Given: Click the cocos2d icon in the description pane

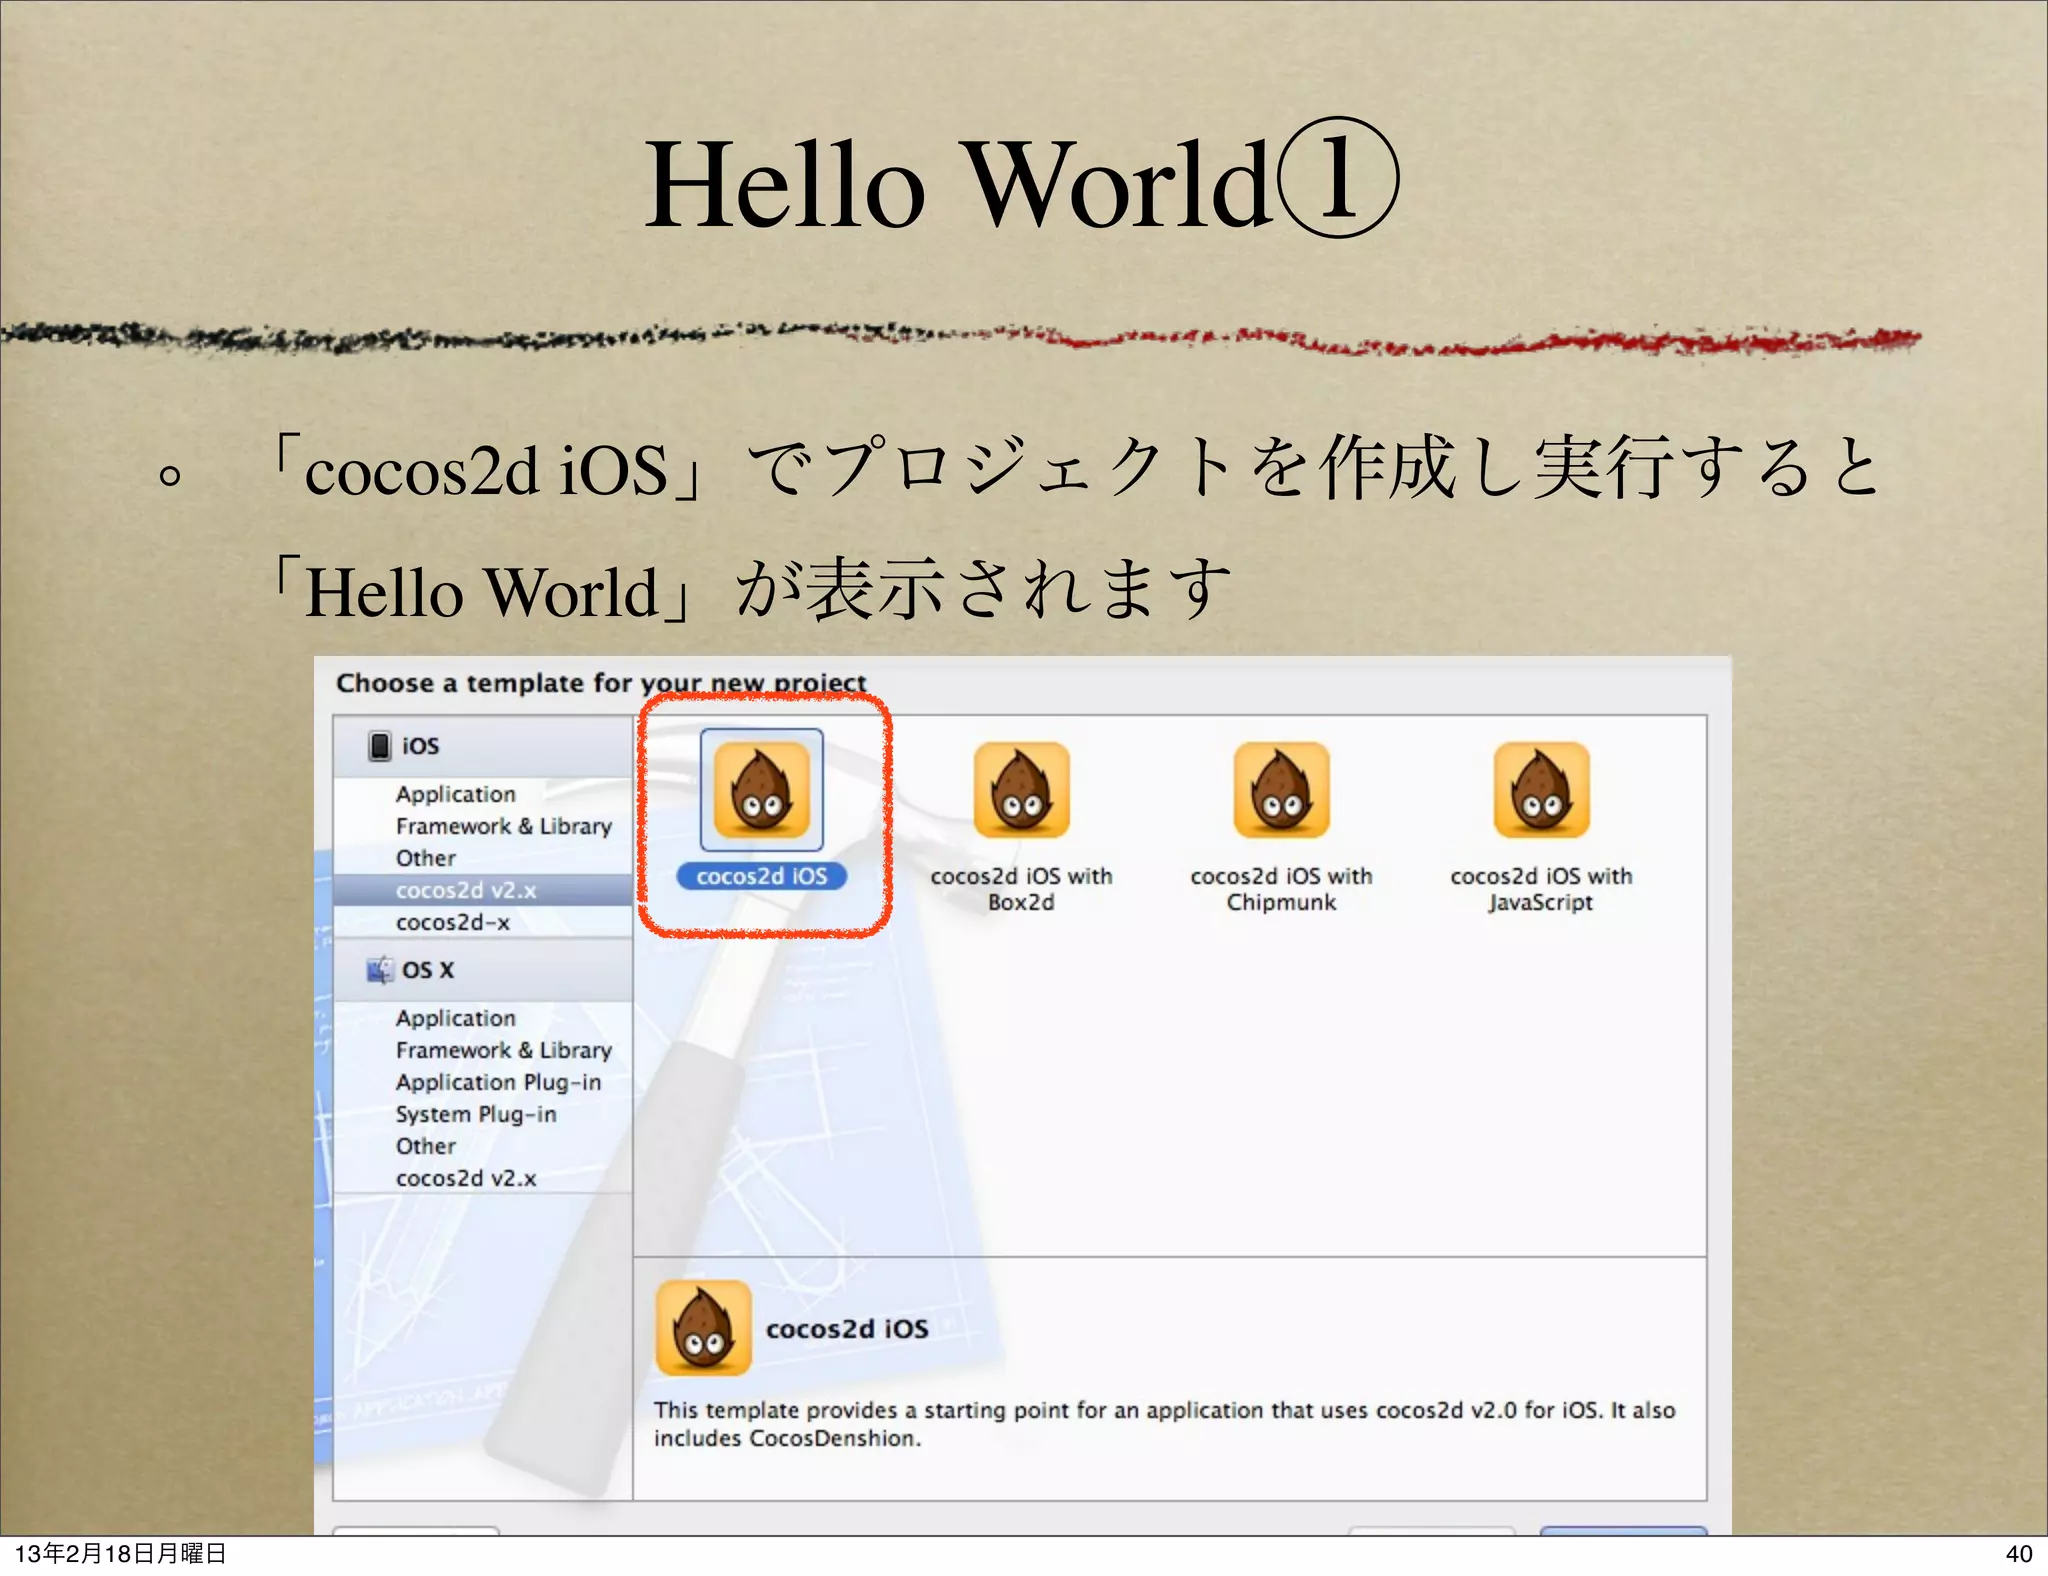Looking at the screenshot, I should 703,1328.
